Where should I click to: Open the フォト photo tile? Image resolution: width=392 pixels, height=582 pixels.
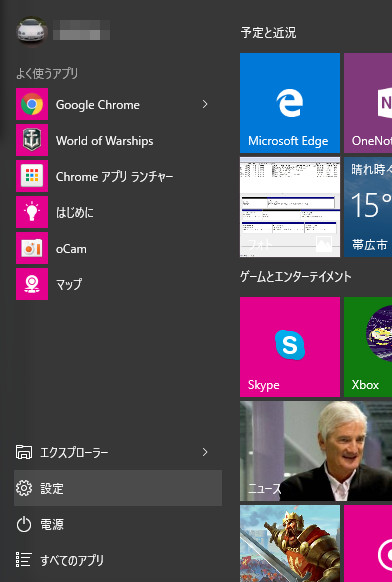(290, 207)
